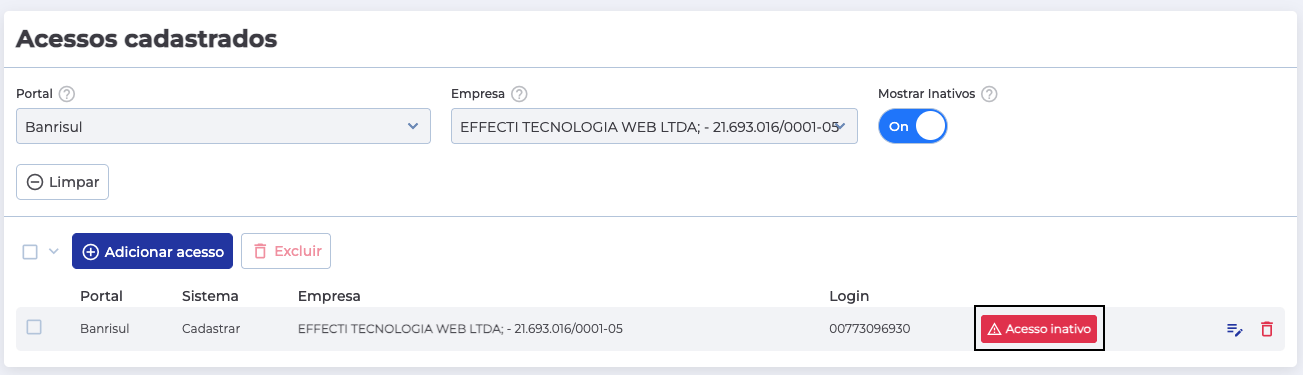This screenshot has width=1303, height=375.
Task: Click the warning triangle in Acesso inativo badge
Action: click(994, 329)
